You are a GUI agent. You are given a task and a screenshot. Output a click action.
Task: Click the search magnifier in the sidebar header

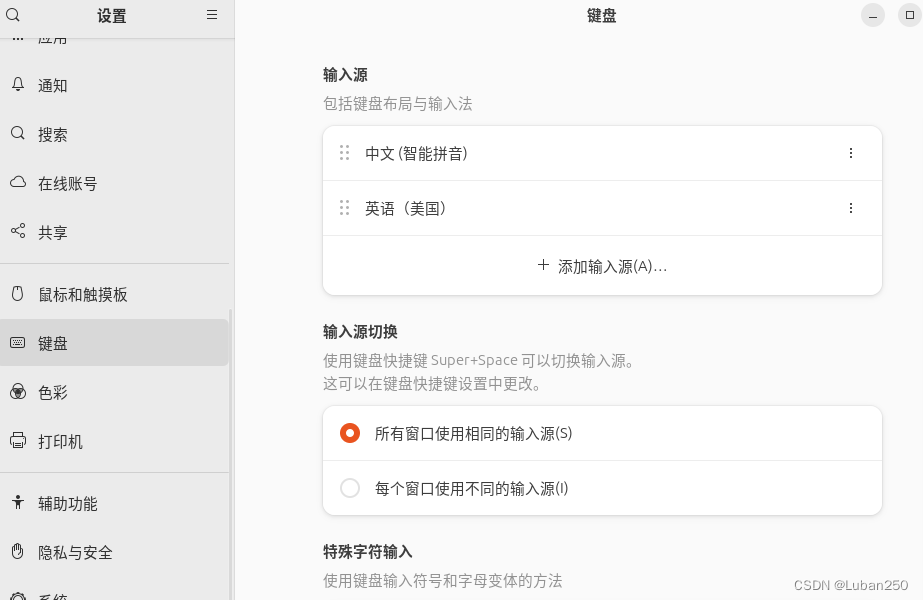12,15
